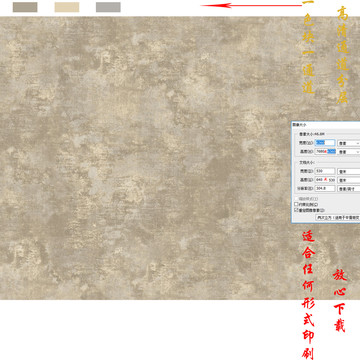The image size is (360, 360).
Task: Open the pixel height unit dropdown
Action: [x=349, y=151]
